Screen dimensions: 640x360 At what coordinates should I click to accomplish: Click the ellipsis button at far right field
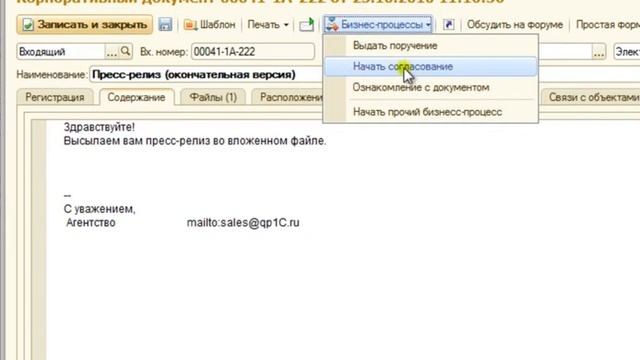(x=599, y=52)
